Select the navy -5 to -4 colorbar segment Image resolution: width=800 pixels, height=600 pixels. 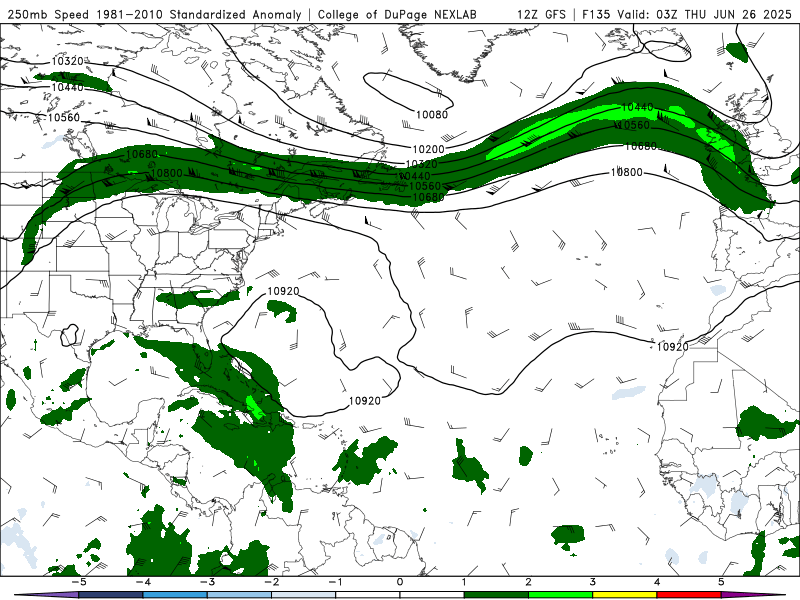point(111,595)
